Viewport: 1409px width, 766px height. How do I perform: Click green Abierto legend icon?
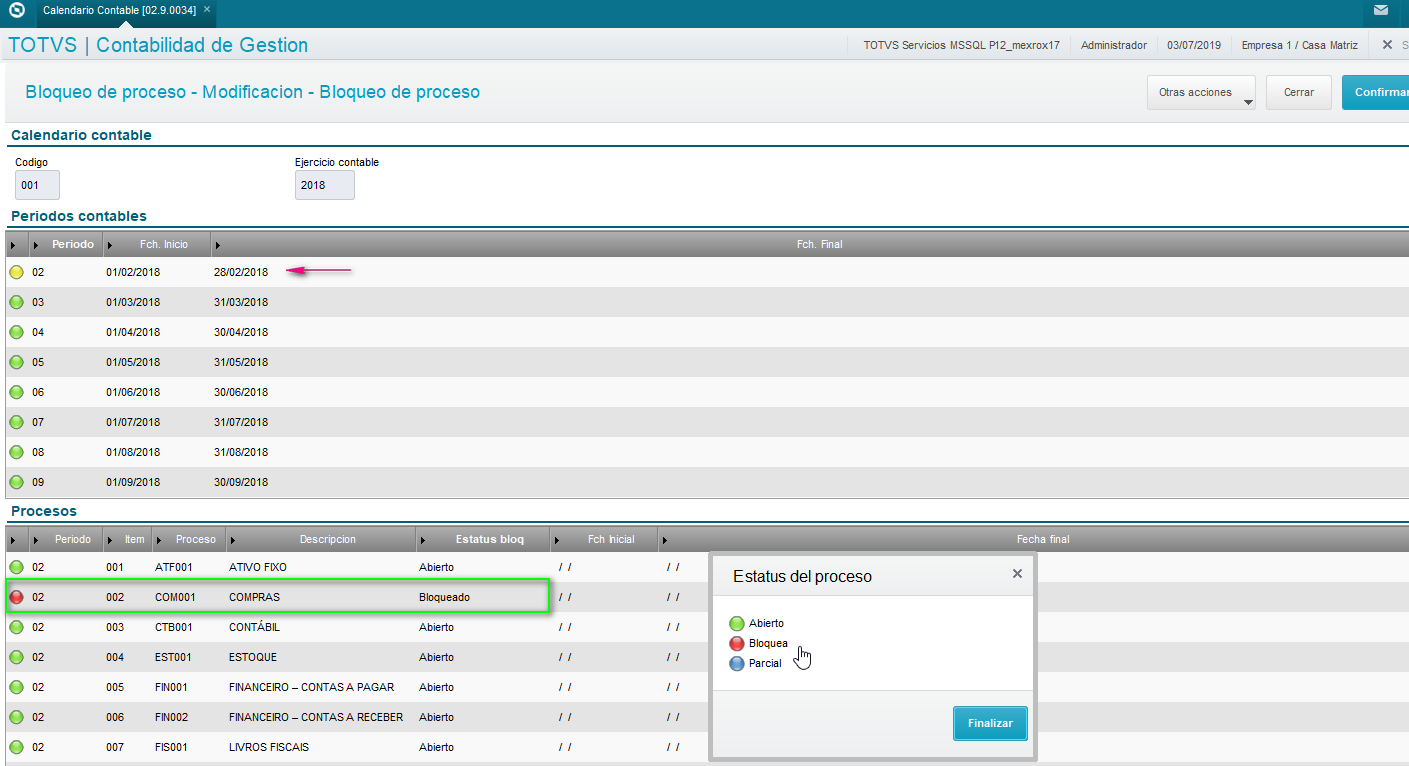(737, 624)
